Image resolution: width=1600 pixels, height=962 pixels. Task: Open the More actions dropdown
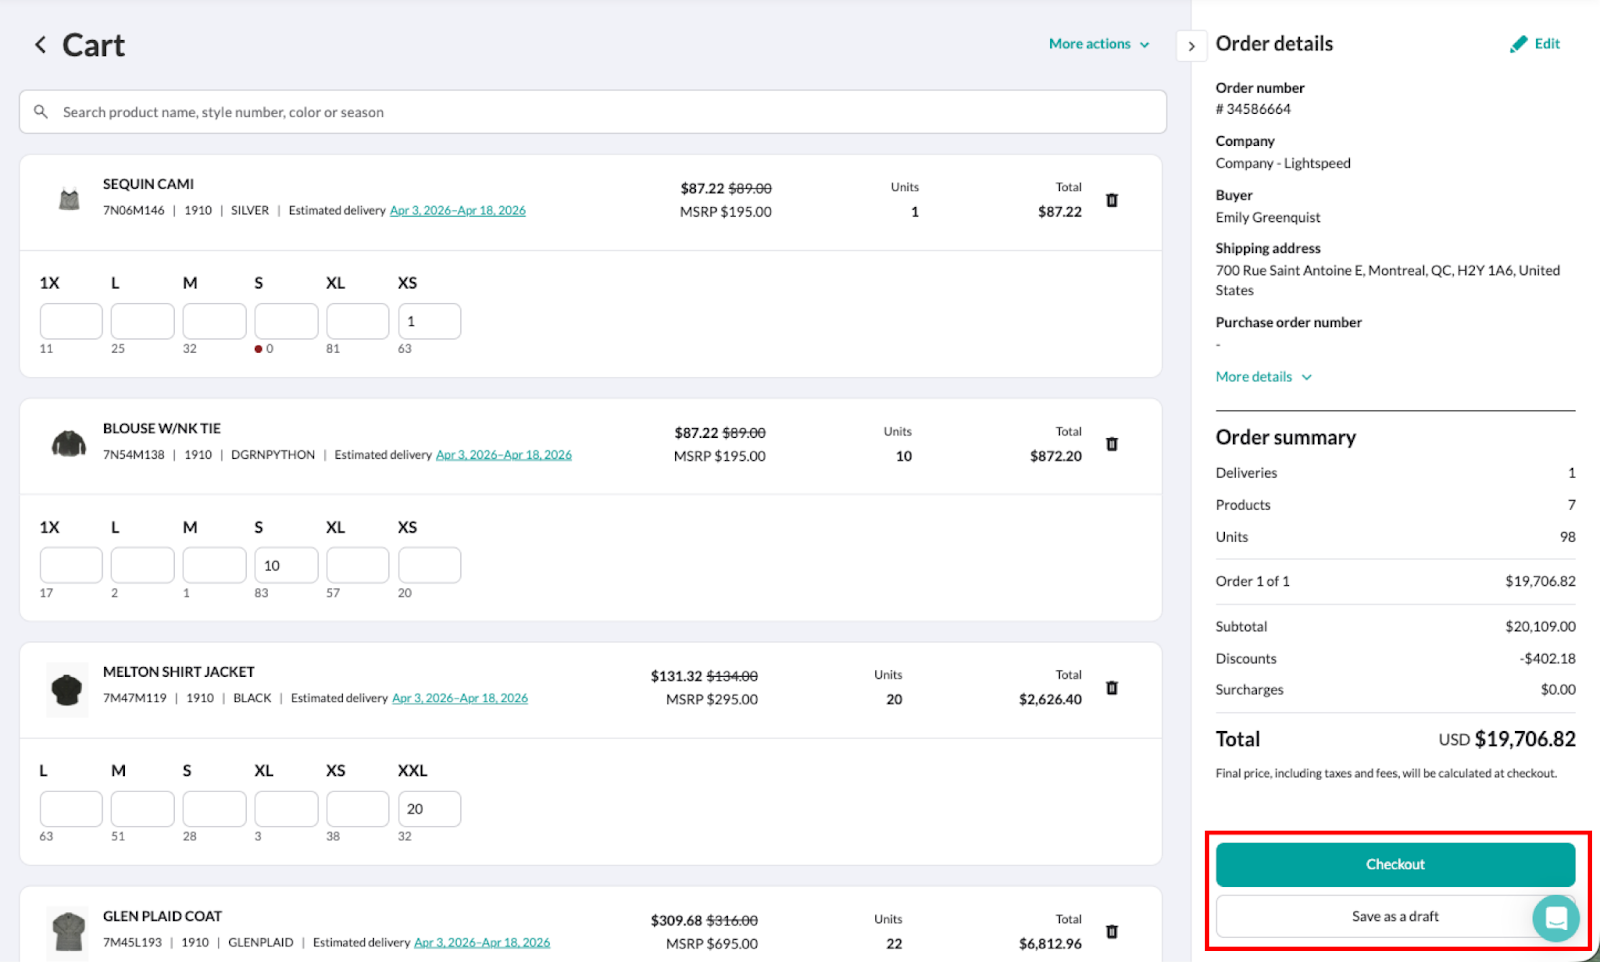(1098, 44)
